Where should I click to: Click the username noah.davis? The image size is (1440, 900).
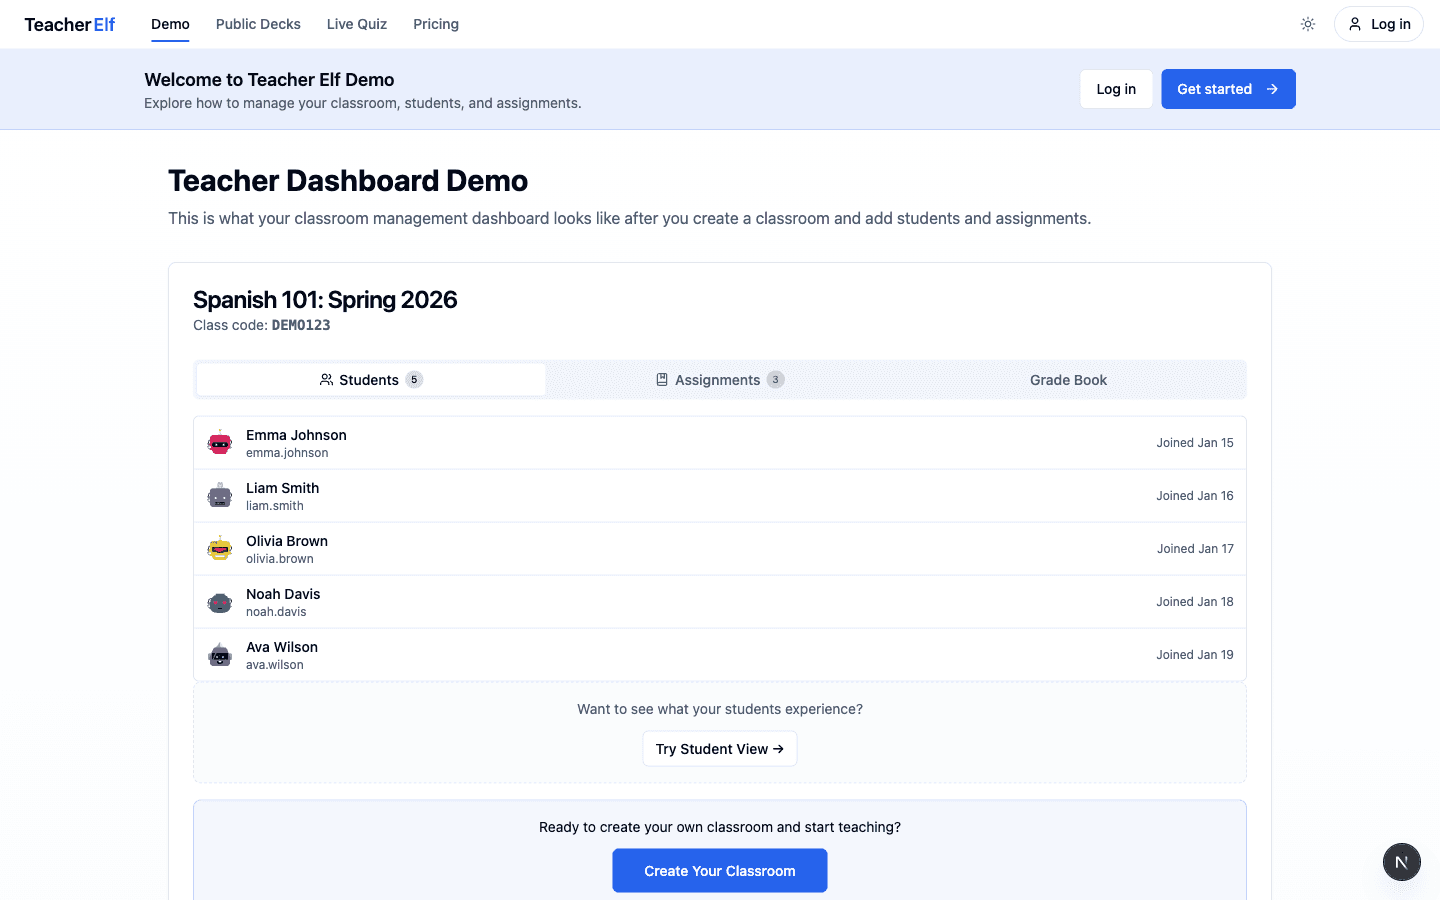coord(276,612)
